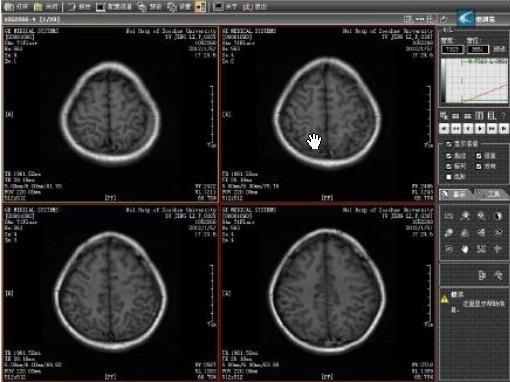
Task: Switch to the 显示 display tab
Action: pyautogui.click(x=455, y=194)
